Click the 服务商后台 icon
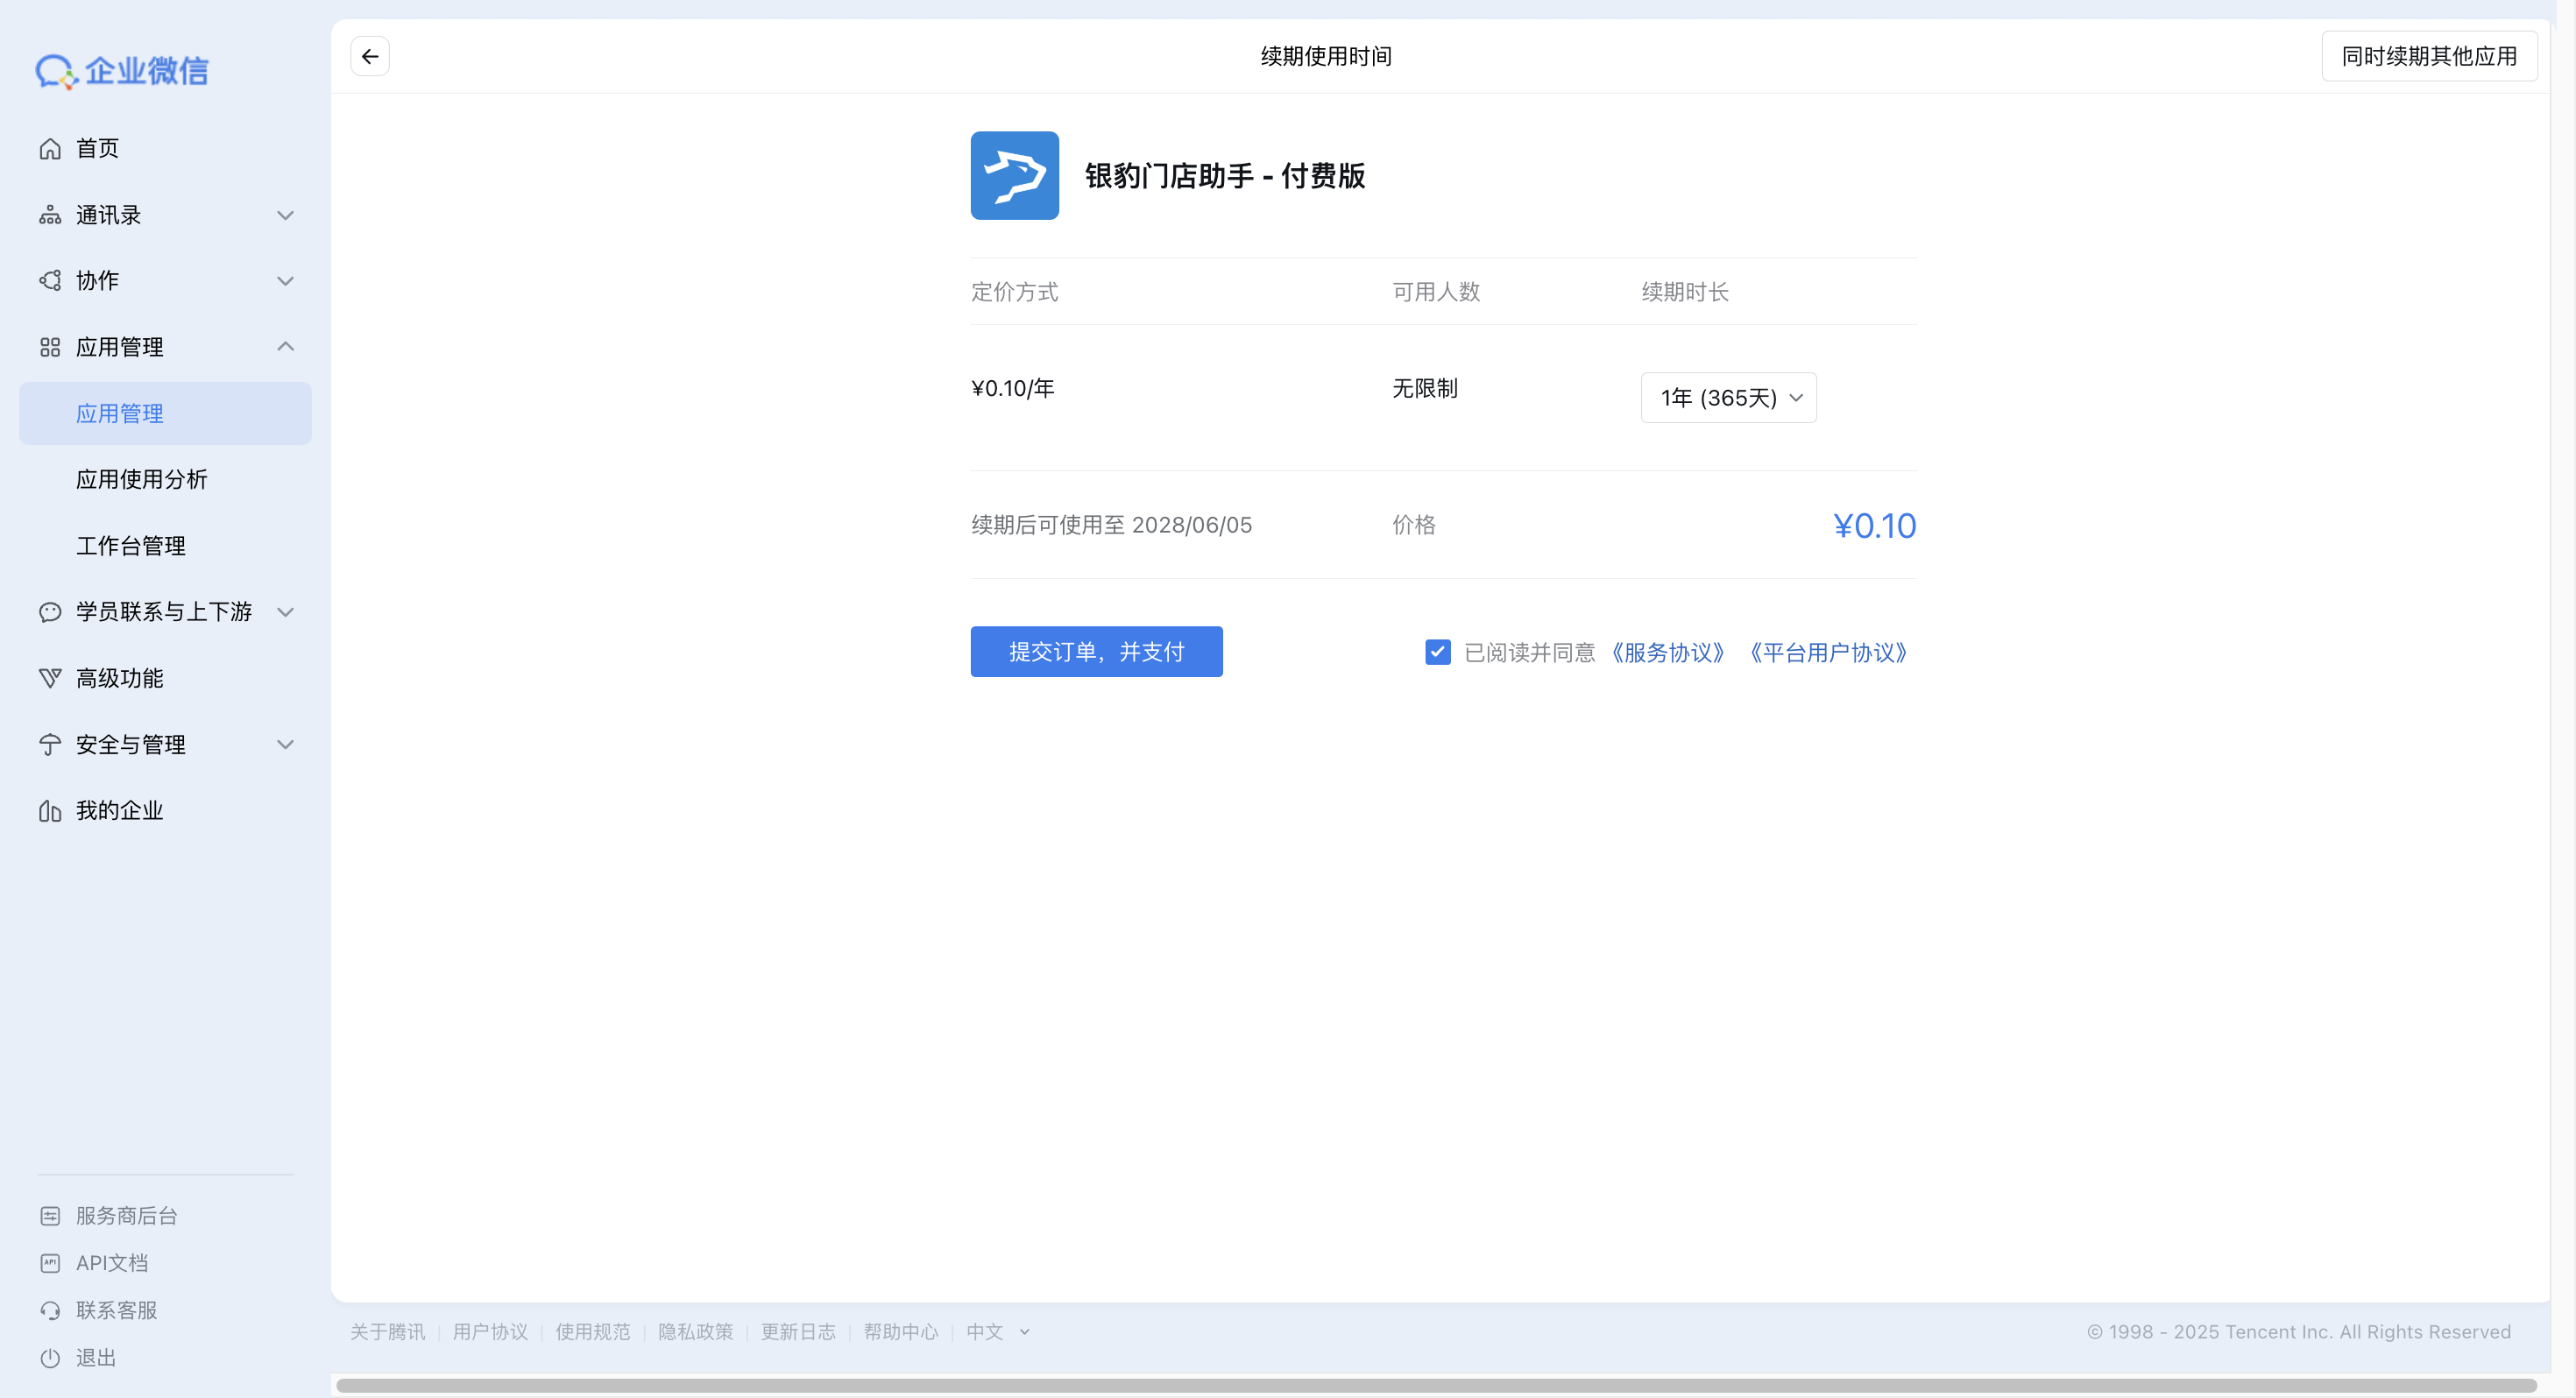This screenshot has width=2576, height=1398. pos(50,1216)
